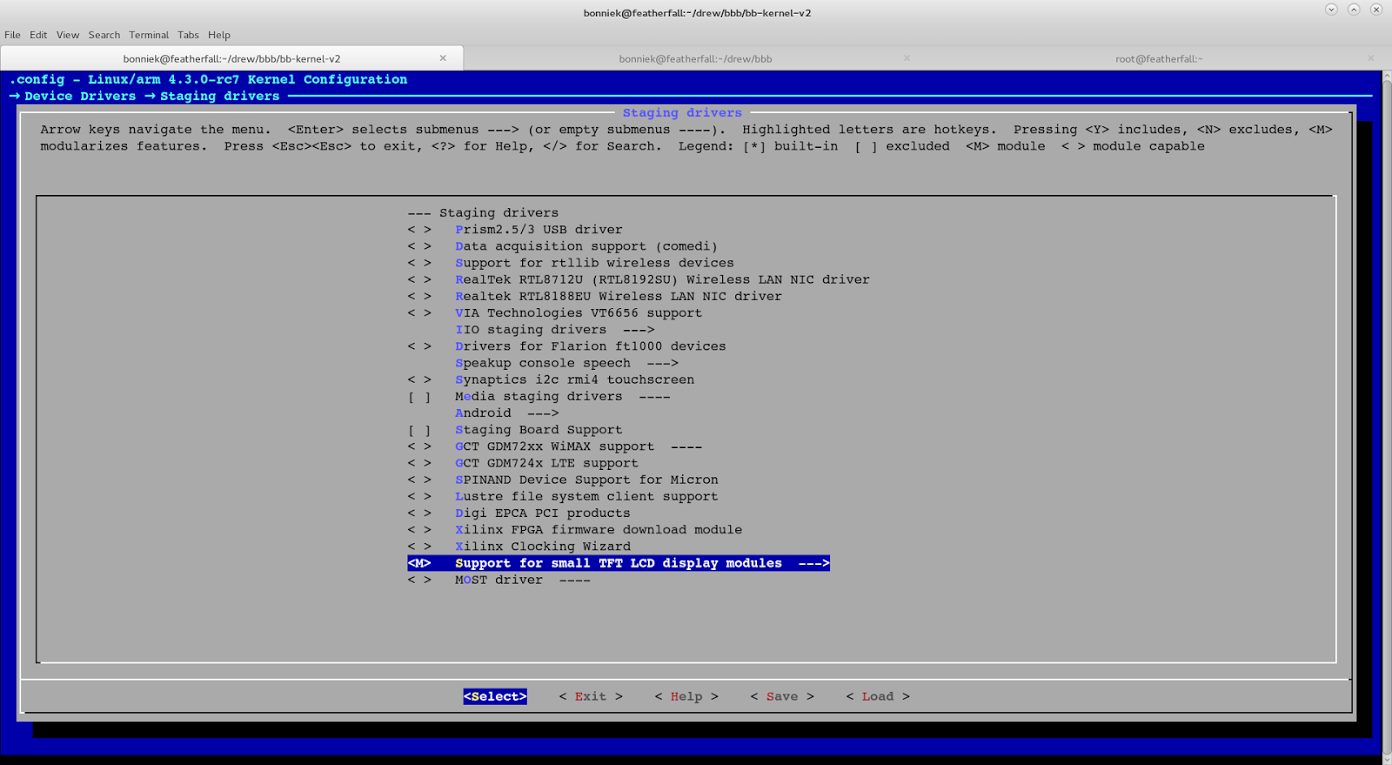Click the Select button
The image size is (1392, 765).
click(494, 696)
